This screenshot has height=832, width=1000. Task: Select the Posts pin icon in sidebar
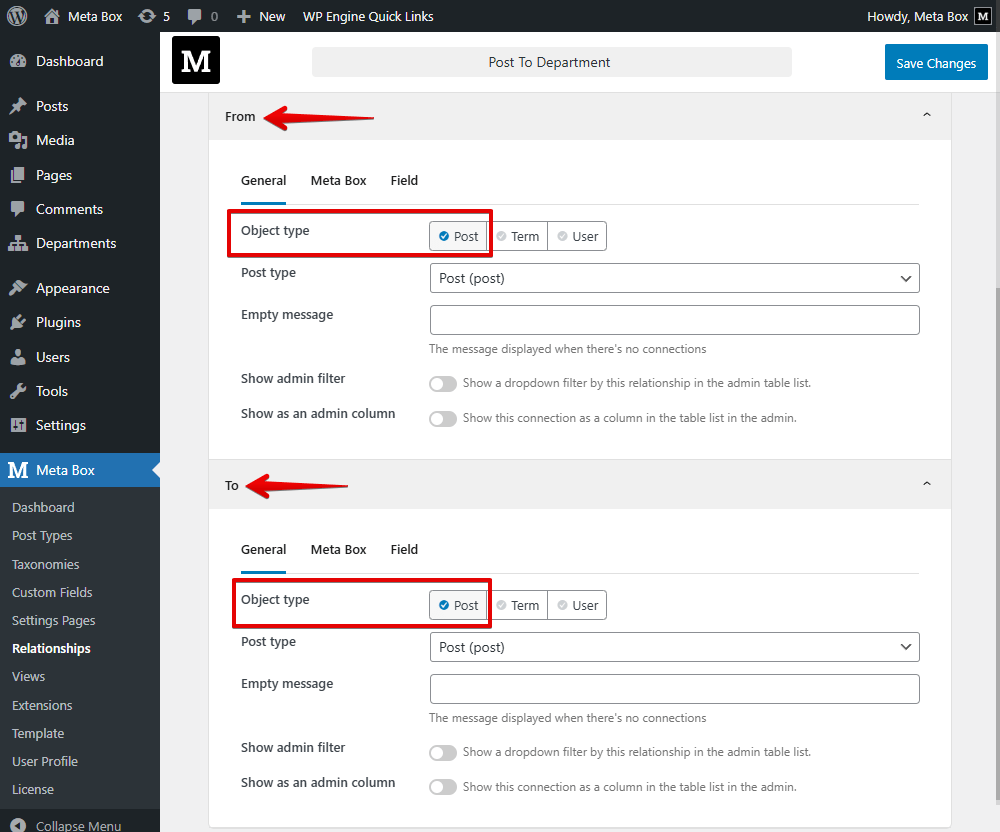click(18, 105)
